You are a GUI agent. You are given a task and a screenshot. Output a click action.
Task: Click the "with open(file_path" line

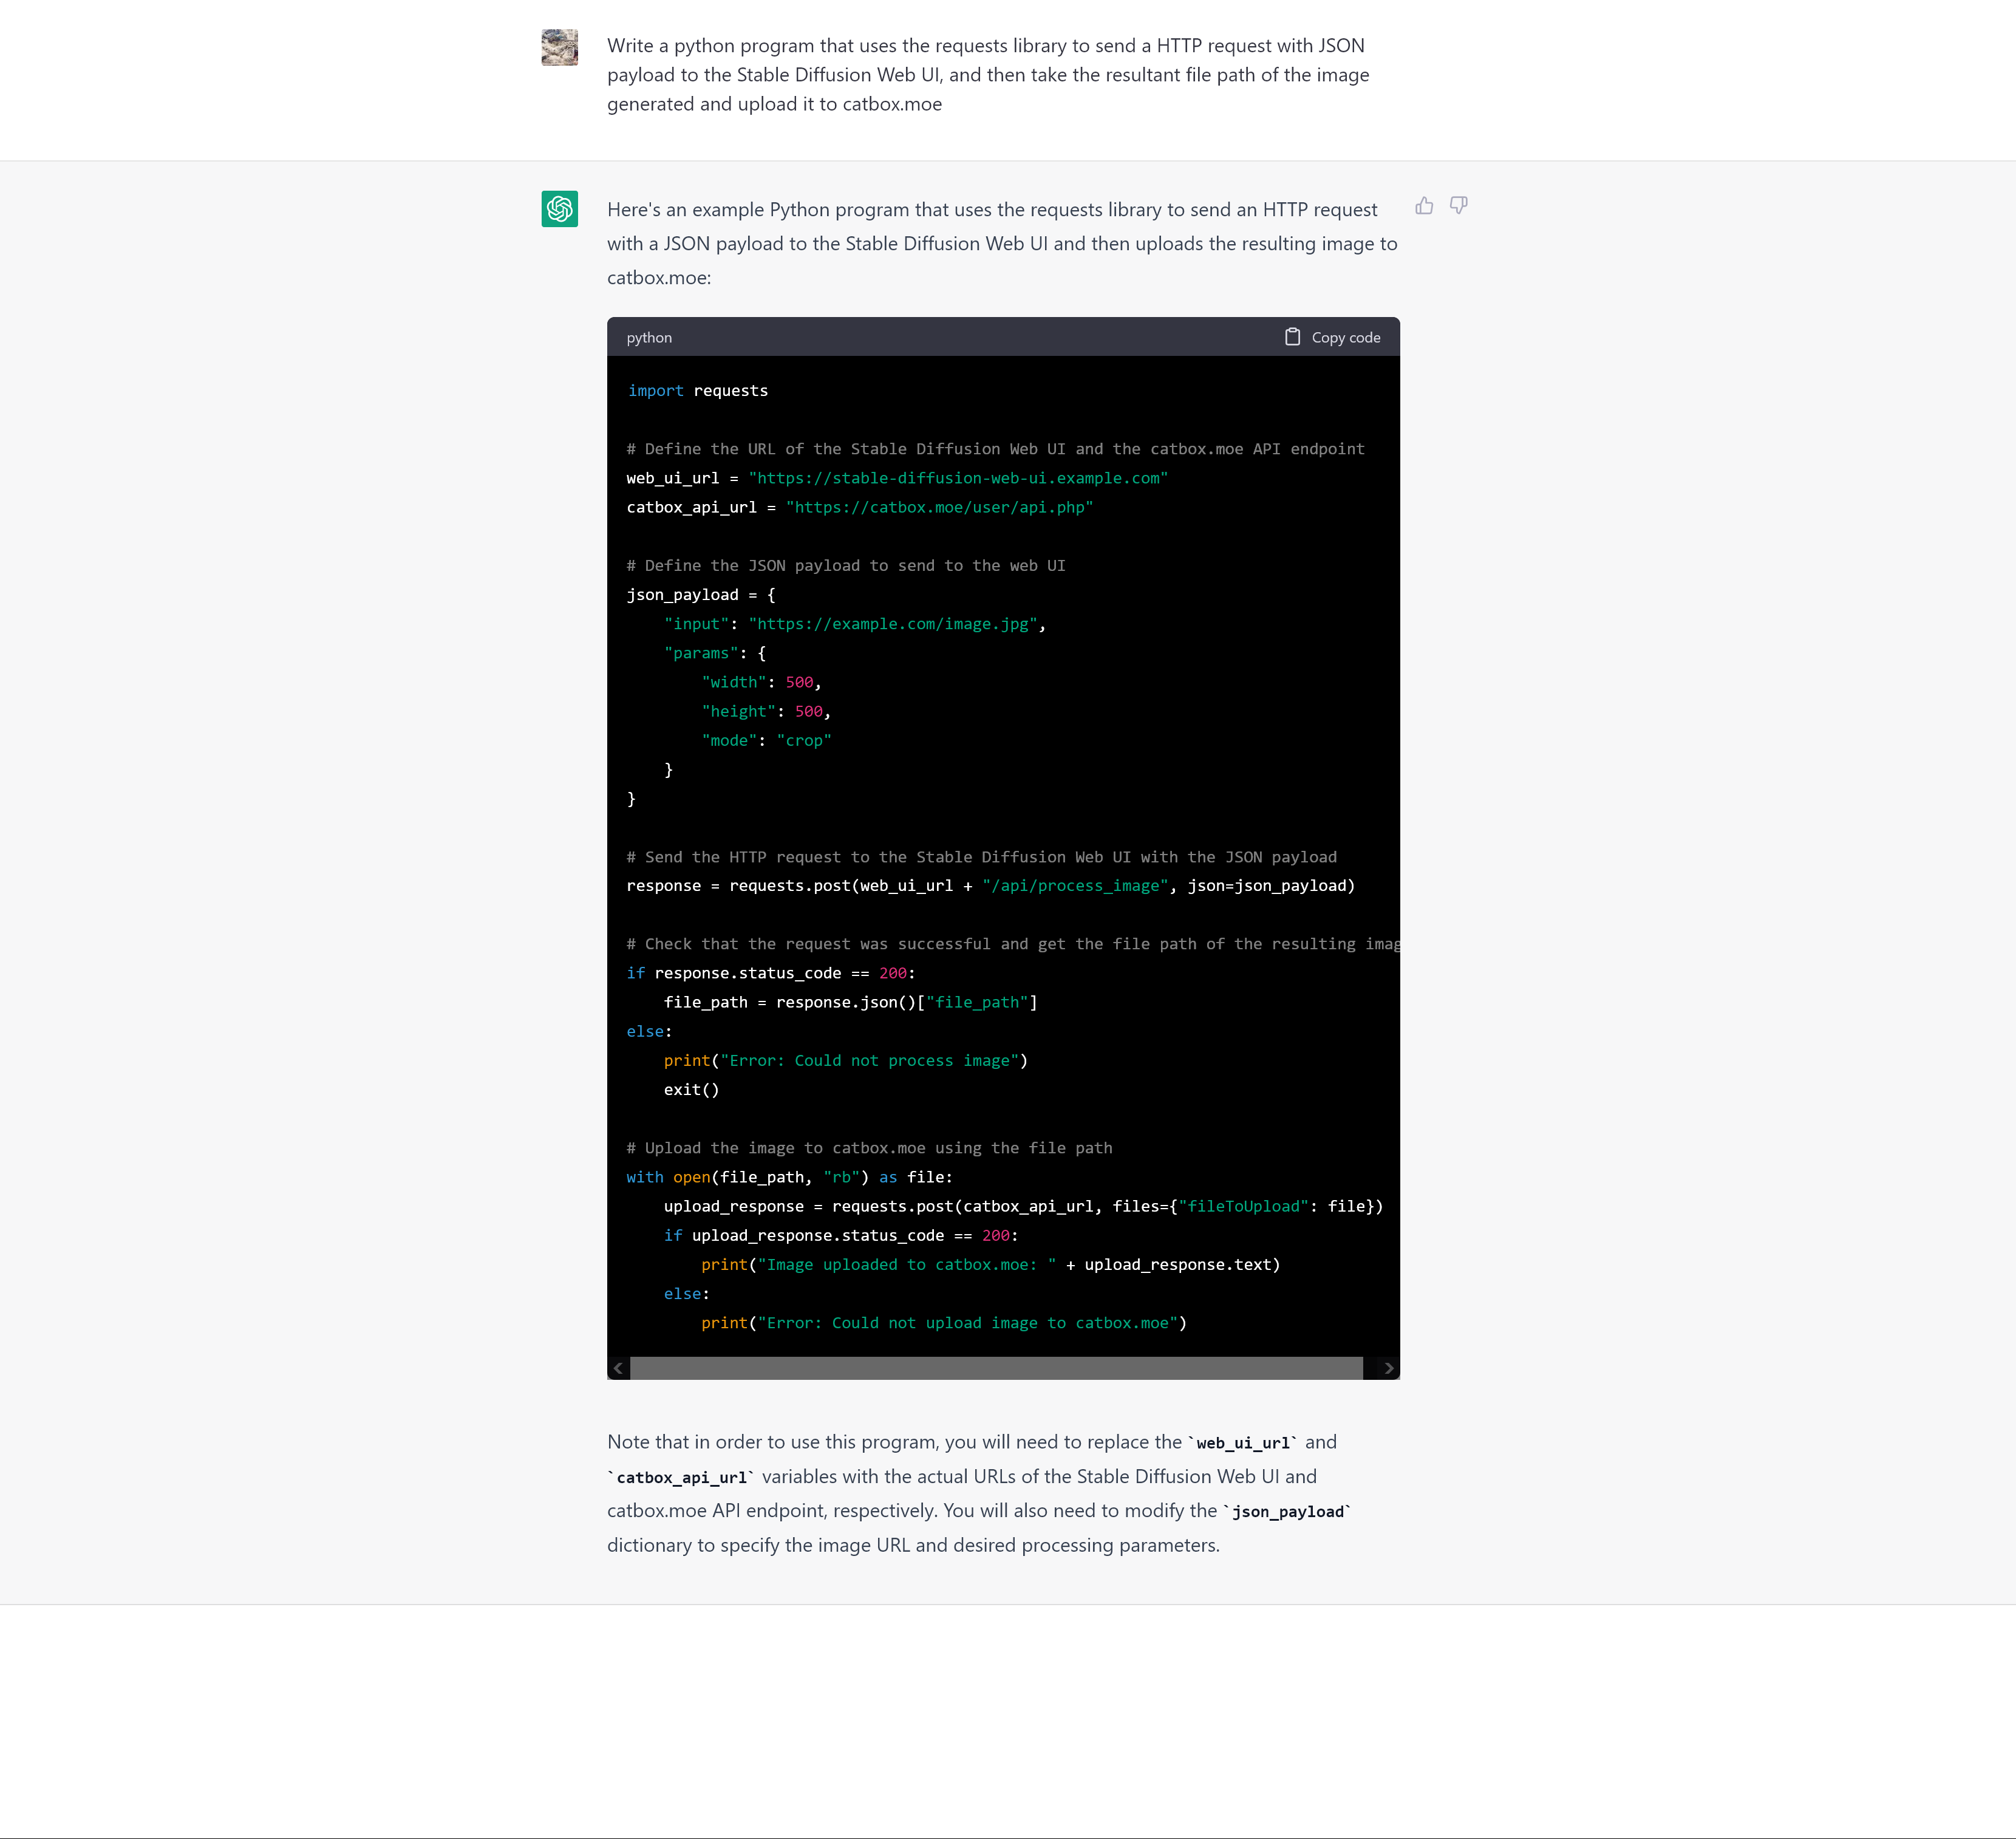click(790, 1177)
